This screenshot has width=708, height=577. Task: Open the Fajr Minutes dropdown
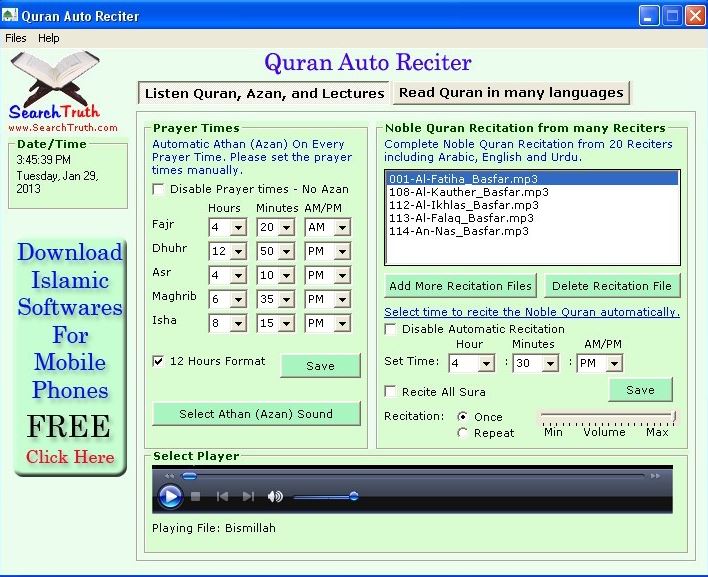[286, 228]
